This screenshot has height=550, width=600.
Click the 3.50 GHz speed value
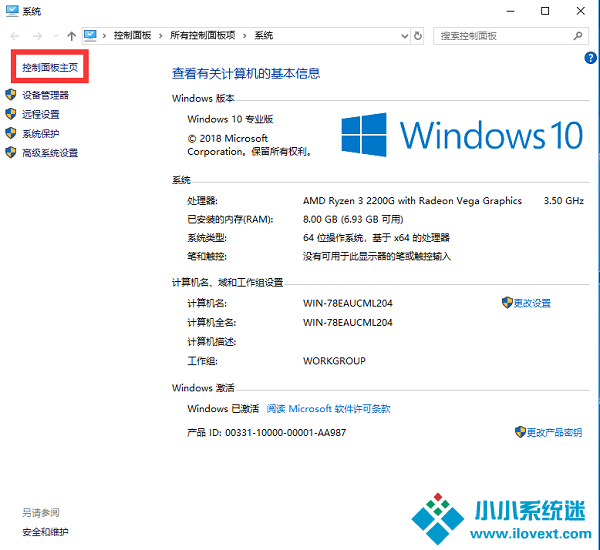(x=564, y=201)
